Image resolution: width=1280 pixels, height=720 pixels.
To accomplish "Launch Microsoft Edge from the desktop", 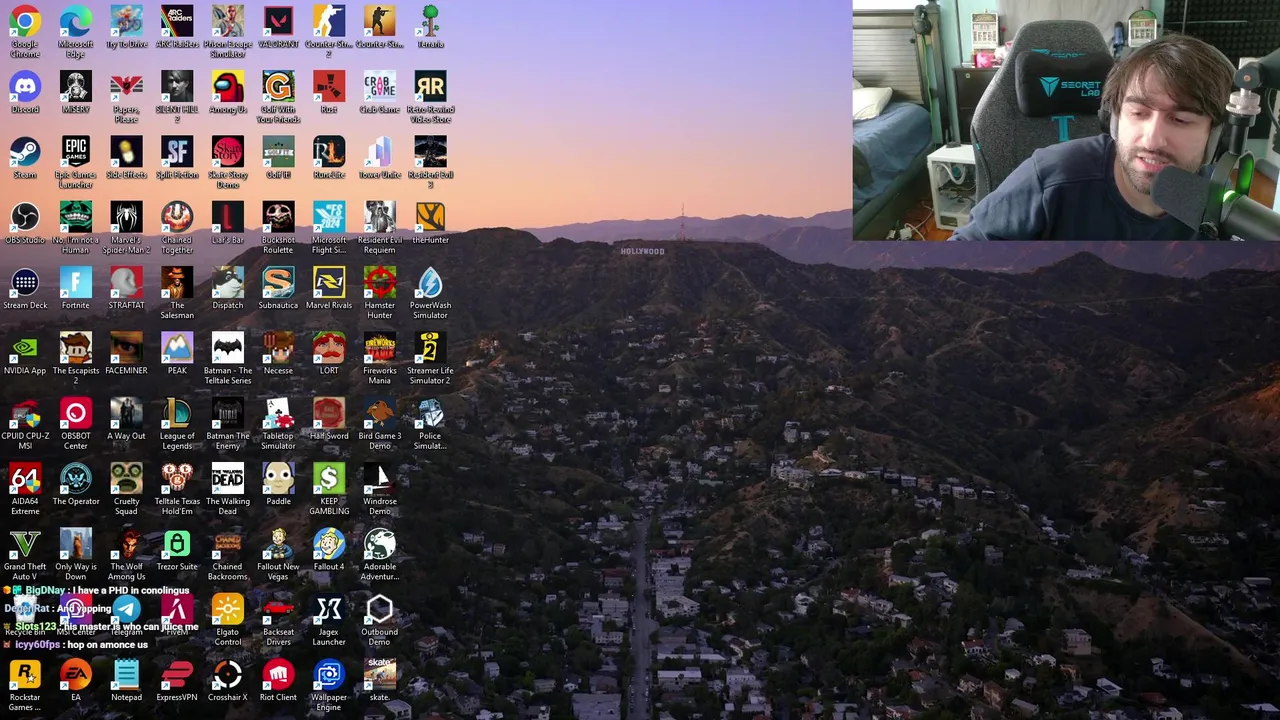I will (76, 21).
